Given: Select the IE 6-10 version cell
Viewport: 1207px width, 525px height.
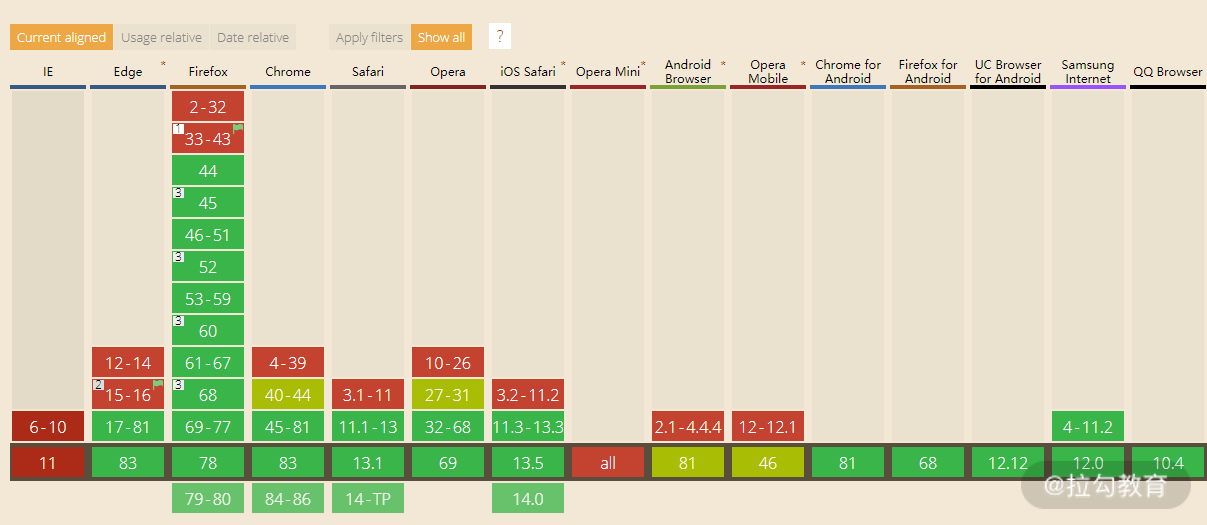Looking at the screenshot, I should tap(48, 427).
